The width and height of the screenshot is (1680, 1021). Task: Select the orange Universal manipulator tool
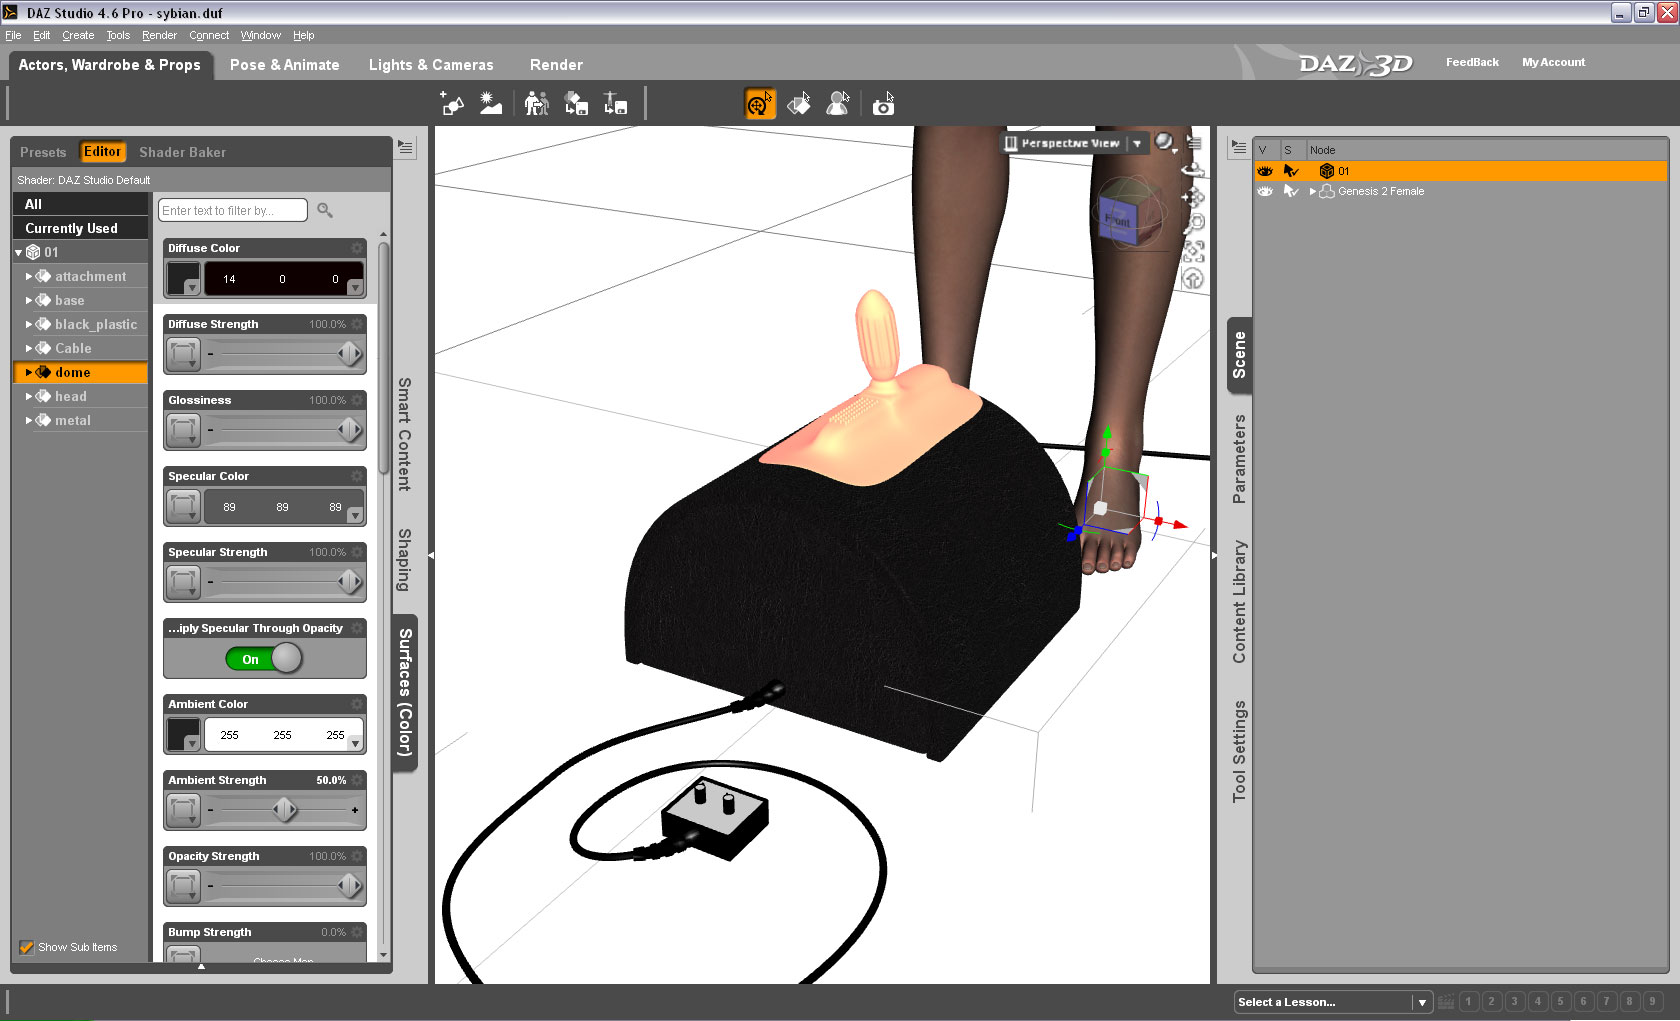point(760,104)
